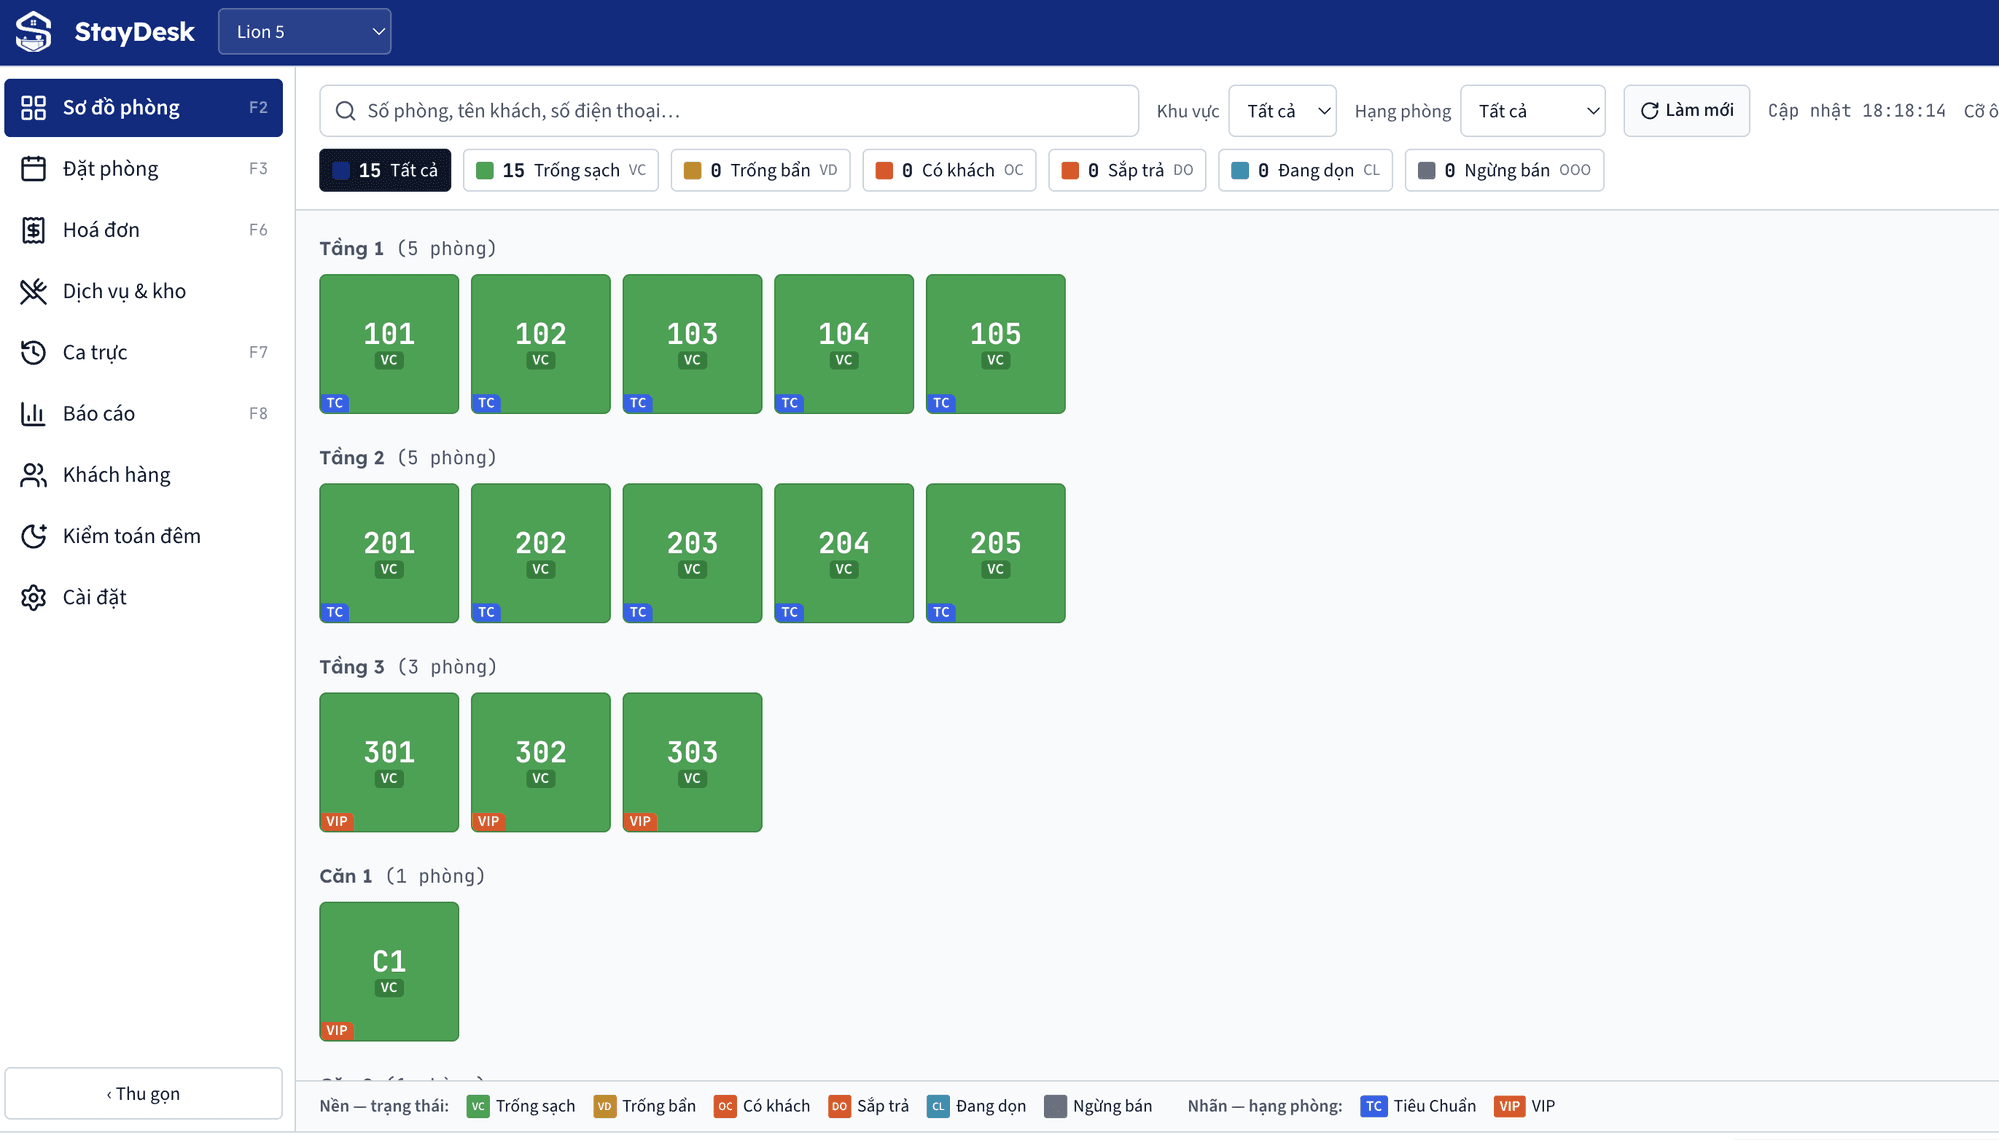Screen dimensions: 1999x1140
Task: Open the Lion 5 property dropdown
Action: click(304, 32)
